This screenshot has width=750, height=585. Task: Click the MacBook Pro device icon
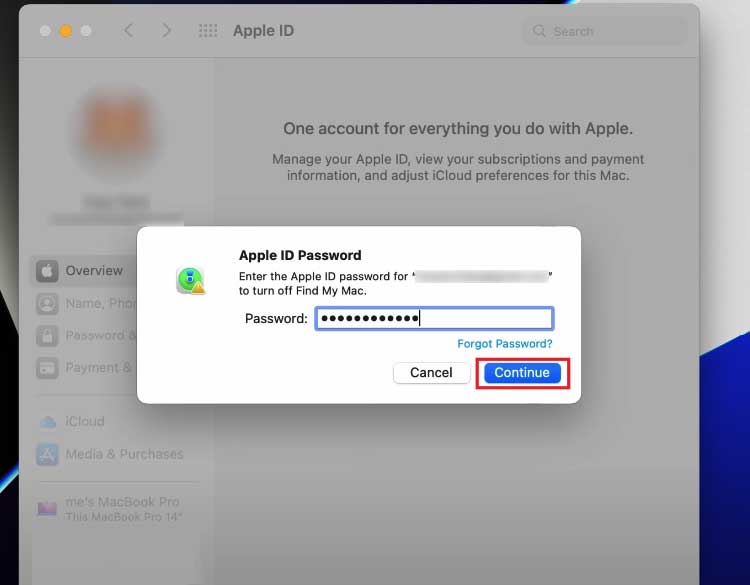coord(47,508)
